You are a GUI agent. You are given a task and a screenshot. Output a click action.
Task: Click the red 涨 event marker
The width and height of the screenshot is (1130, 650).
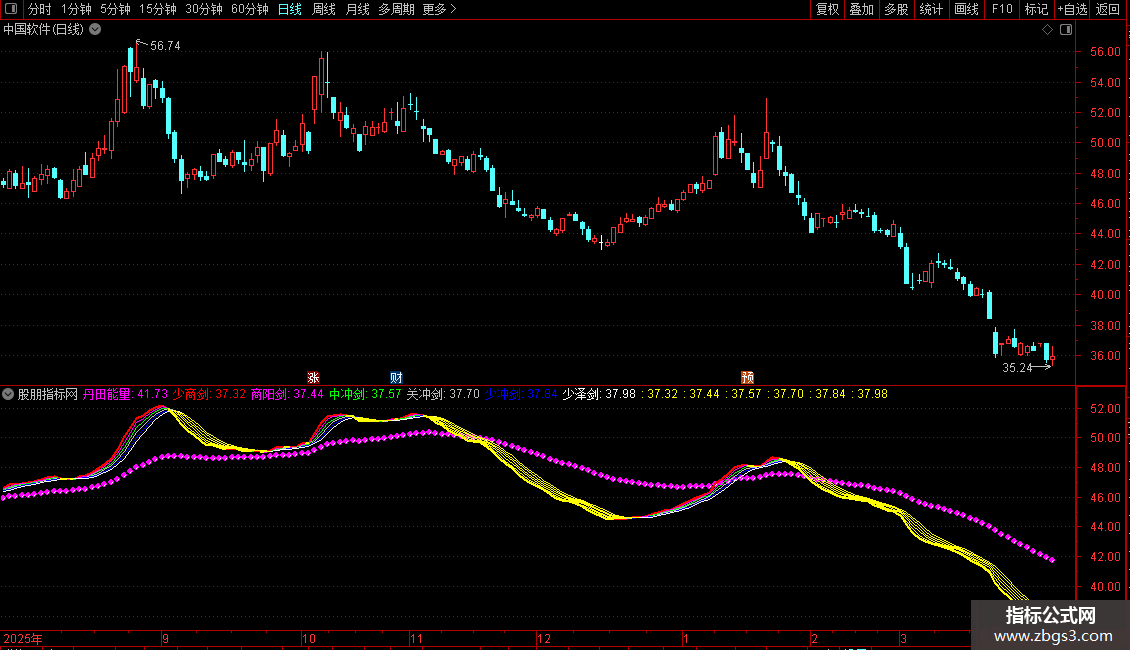pyautogui.click(x=313, y=377)
